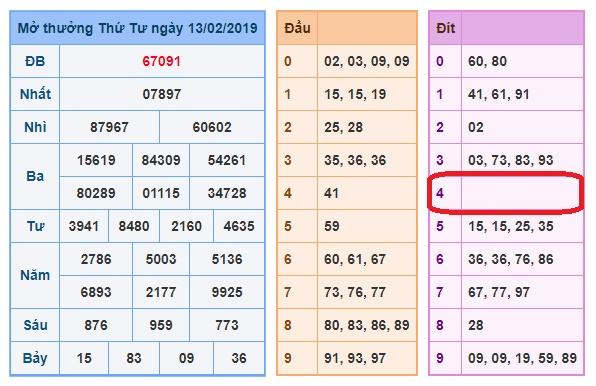Click the Đít column header
The image size is (596, 386).
click(445, 28)
